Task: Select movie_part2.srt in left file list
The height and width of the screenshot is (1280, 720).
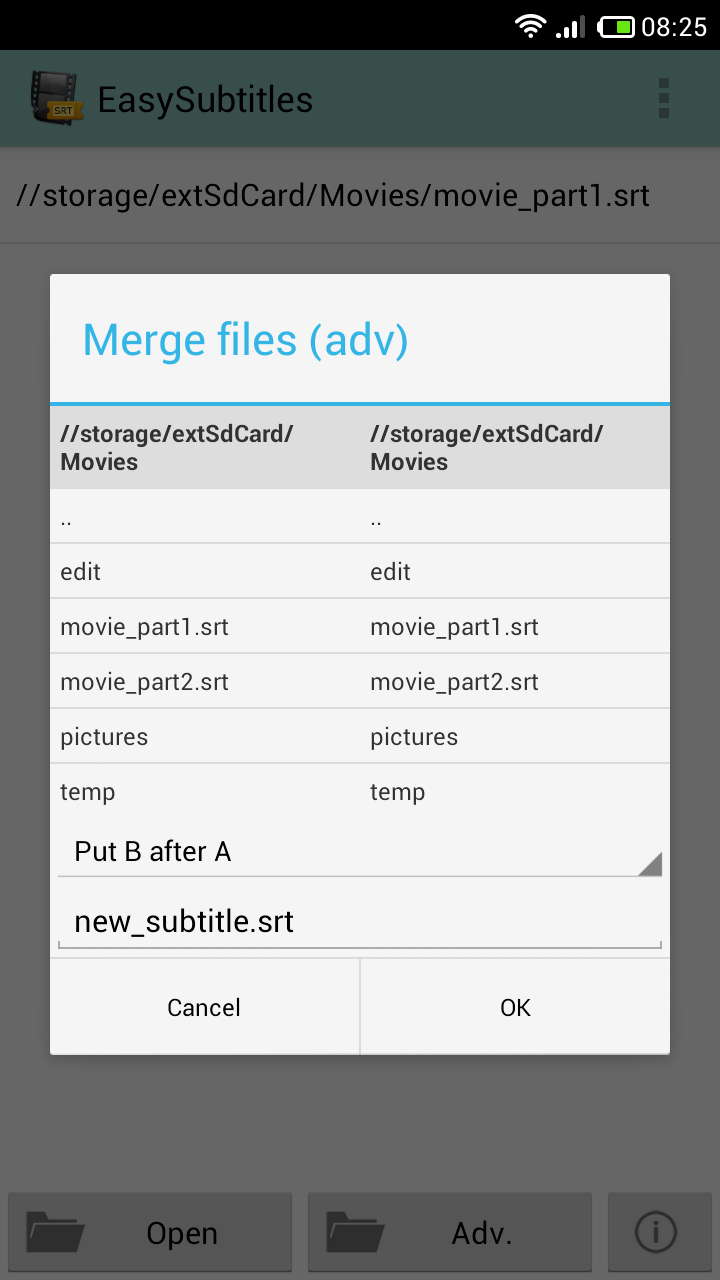Action: click(x=145, y=682)
